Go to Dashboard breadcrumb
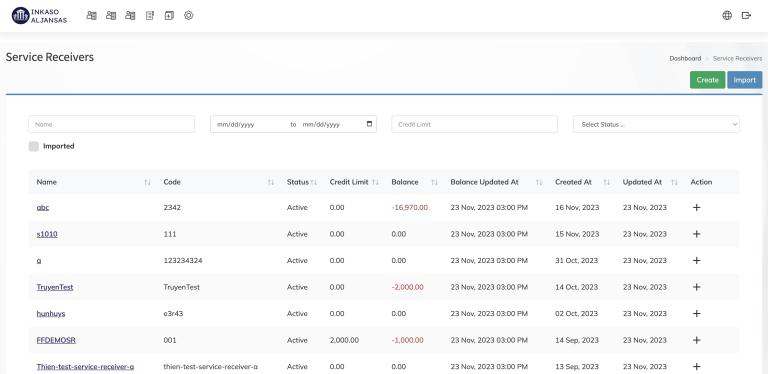Image resolution: width=768 pixels, height=374 pixels. [x=685, y=58]
